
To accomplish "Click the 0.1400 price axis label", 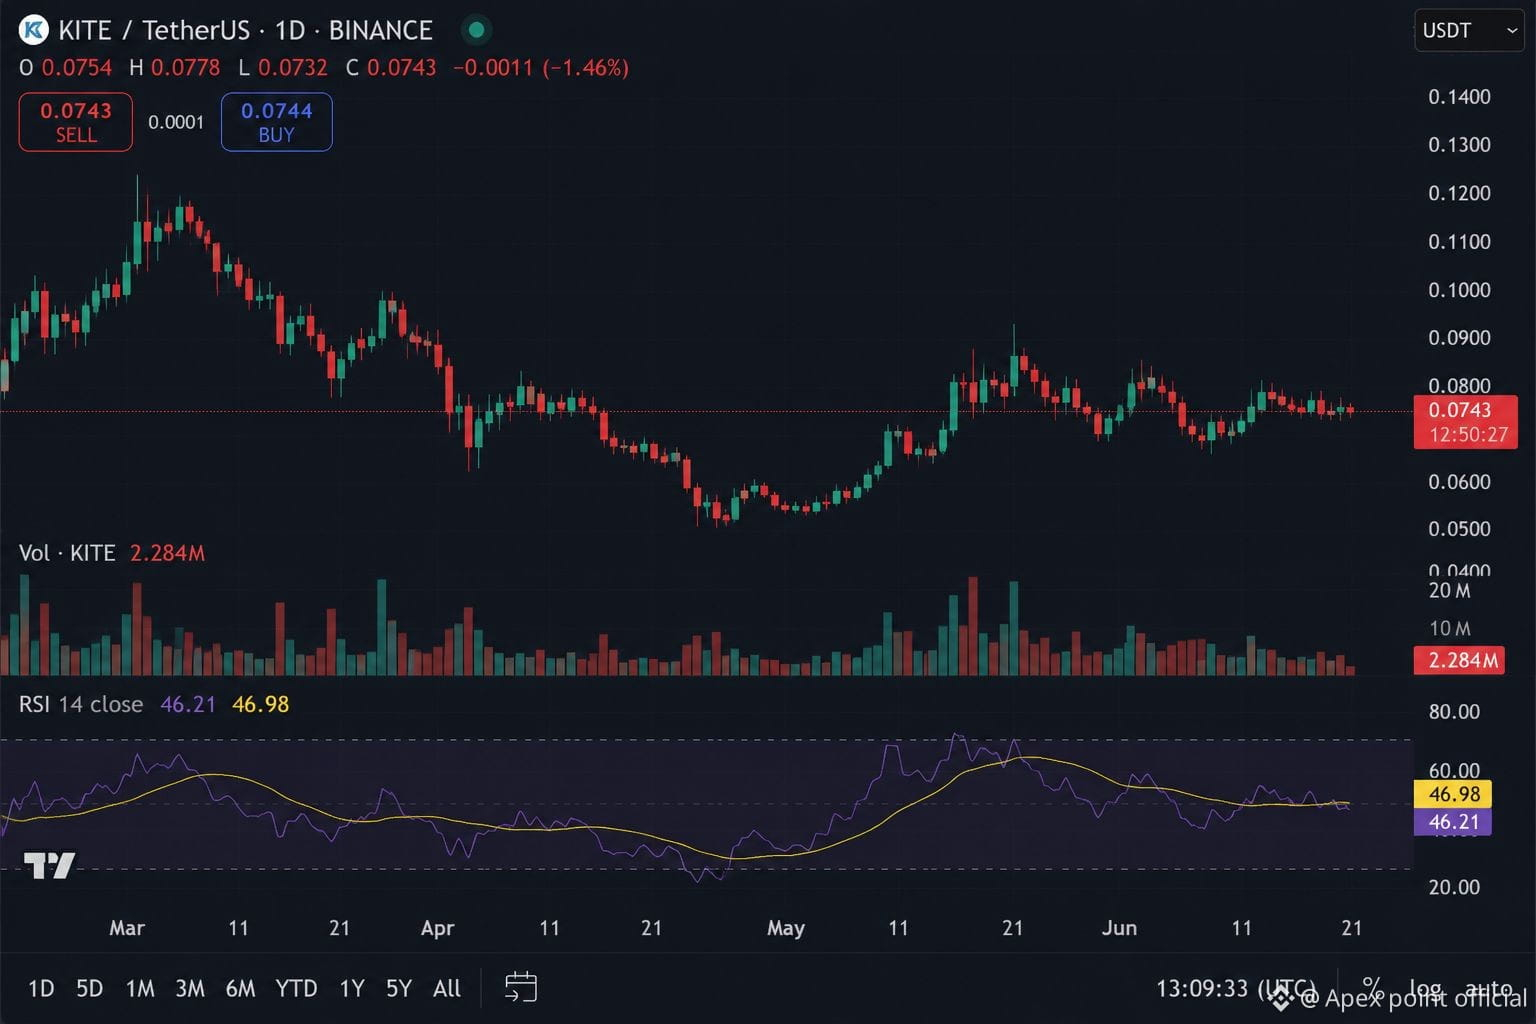I will click(1459, 97).
